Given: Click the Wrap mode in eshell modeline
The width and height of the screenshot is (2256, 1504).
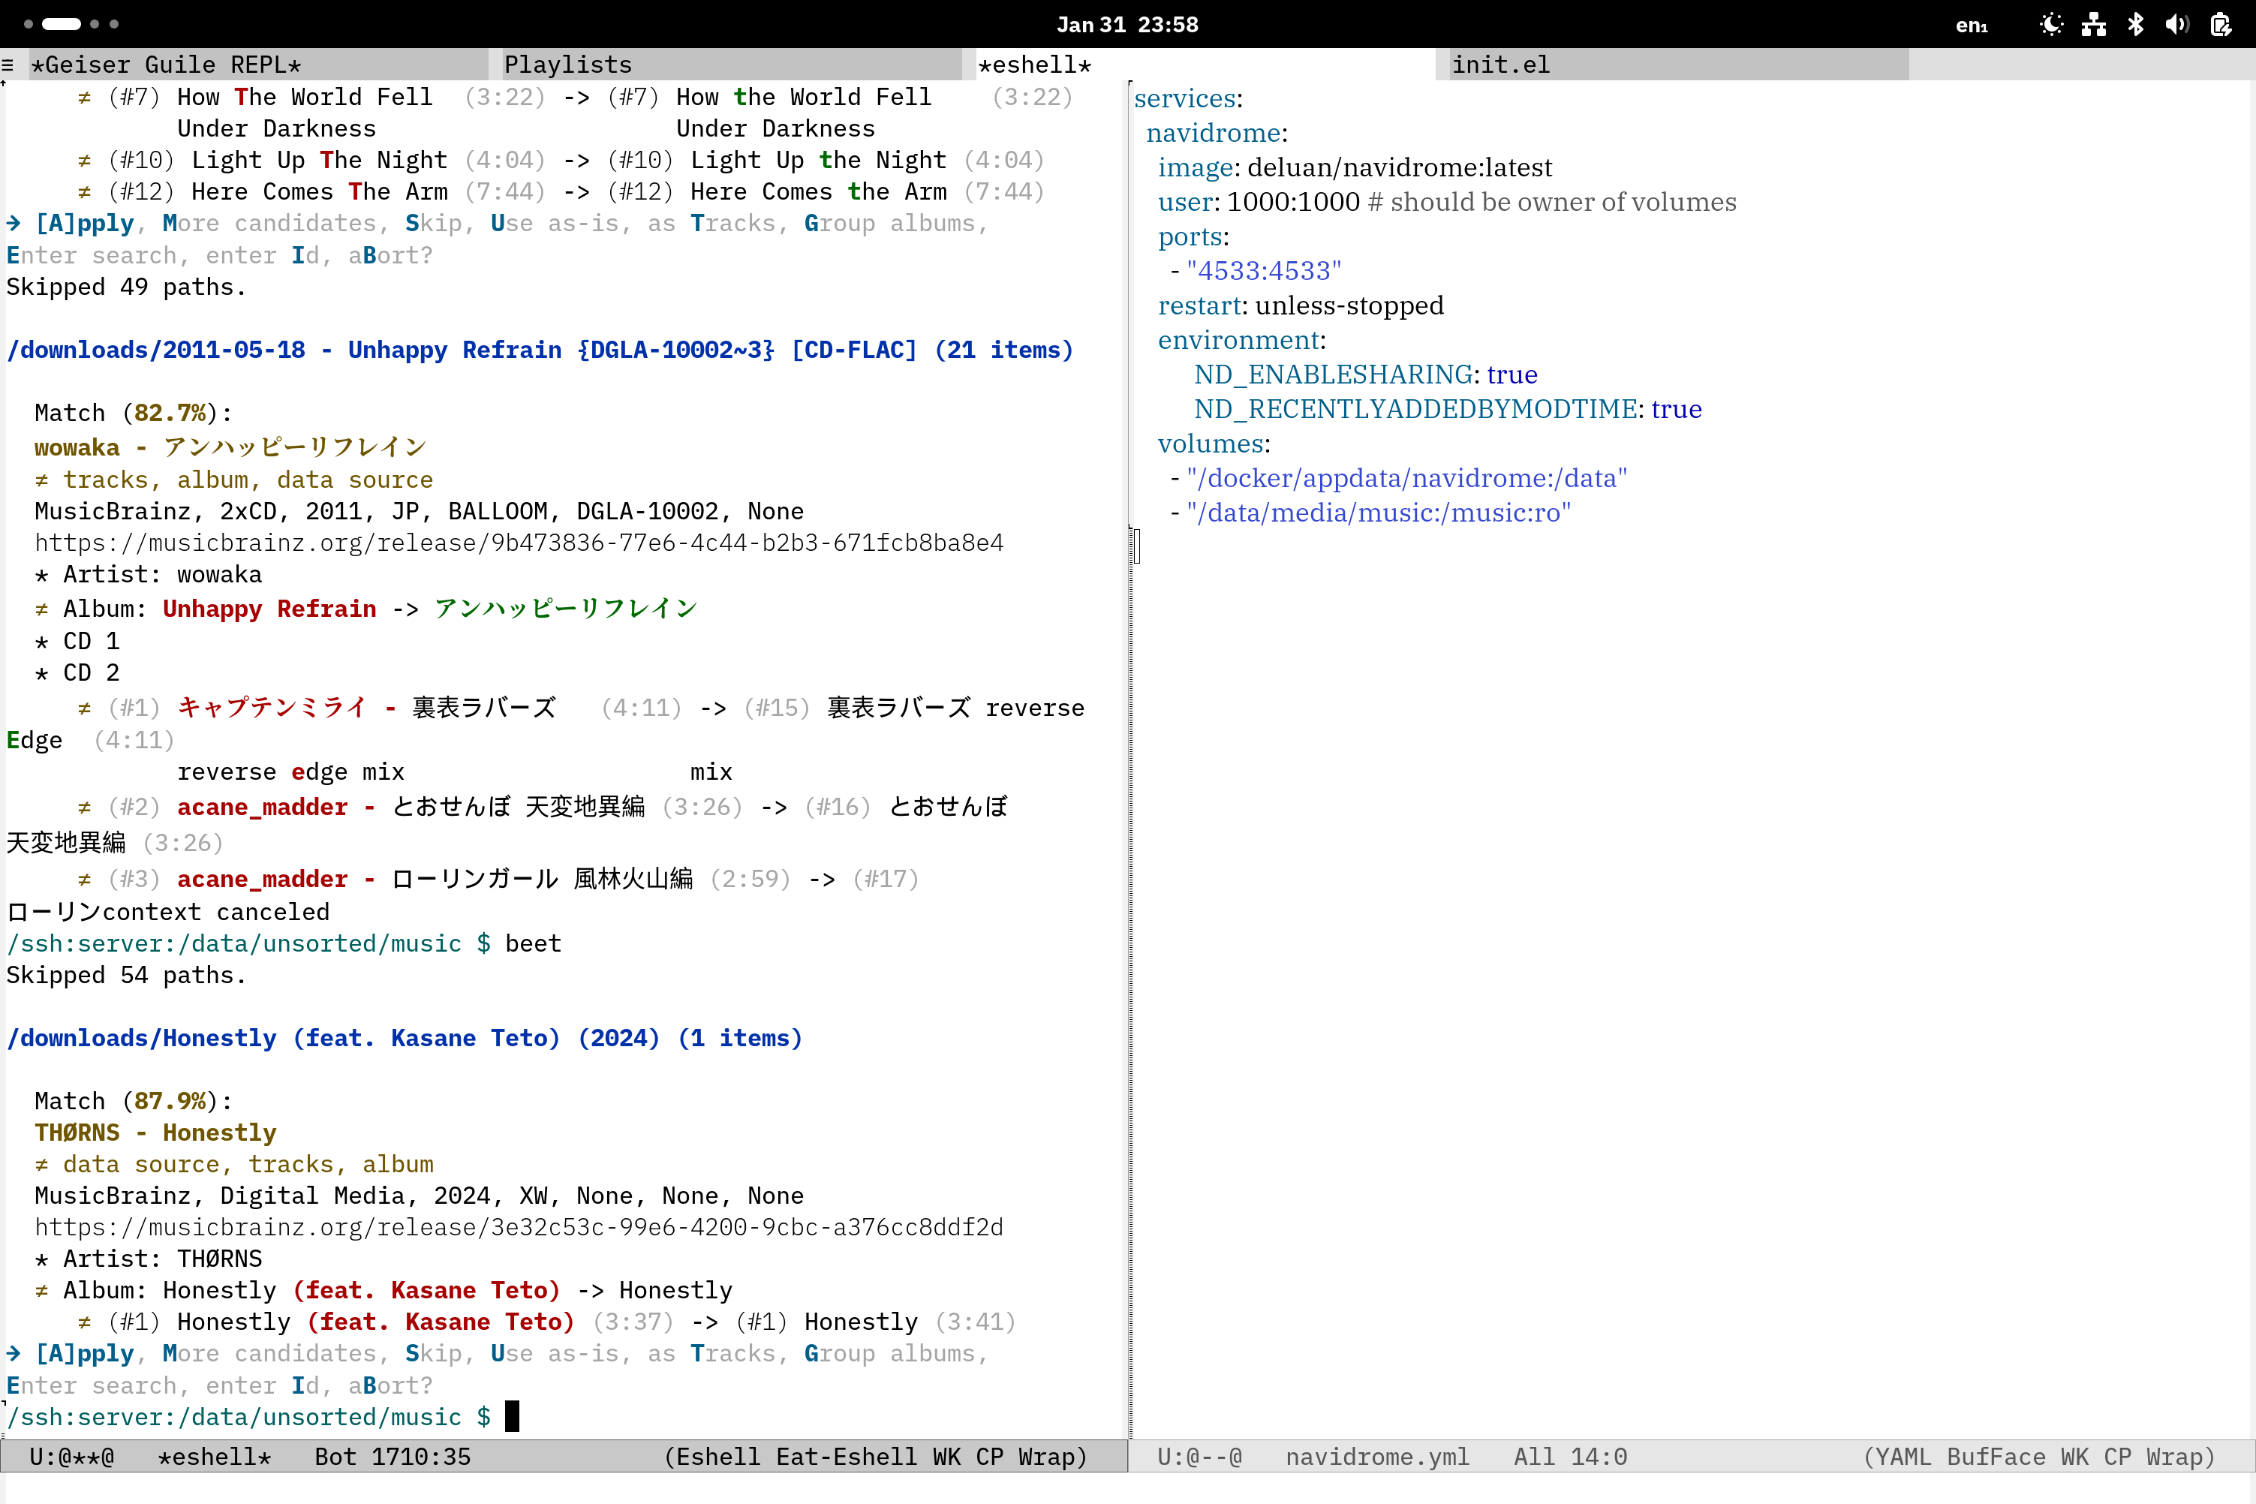Looking at the screenshot, I should tap(1048, 1457).
